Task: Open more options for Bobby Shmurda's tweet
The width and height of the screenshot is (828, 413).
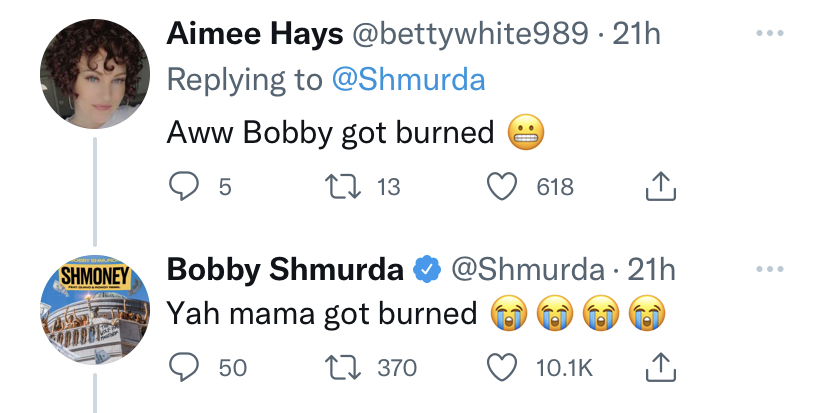Action: pyautogui.click(x=767, y=269)
